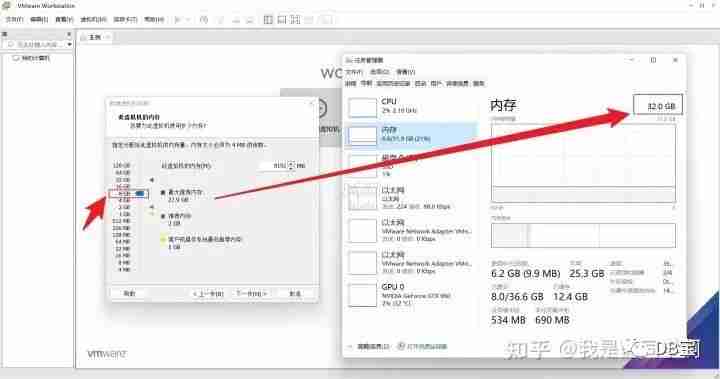Select 我的计算机 in the library tree

36,58
